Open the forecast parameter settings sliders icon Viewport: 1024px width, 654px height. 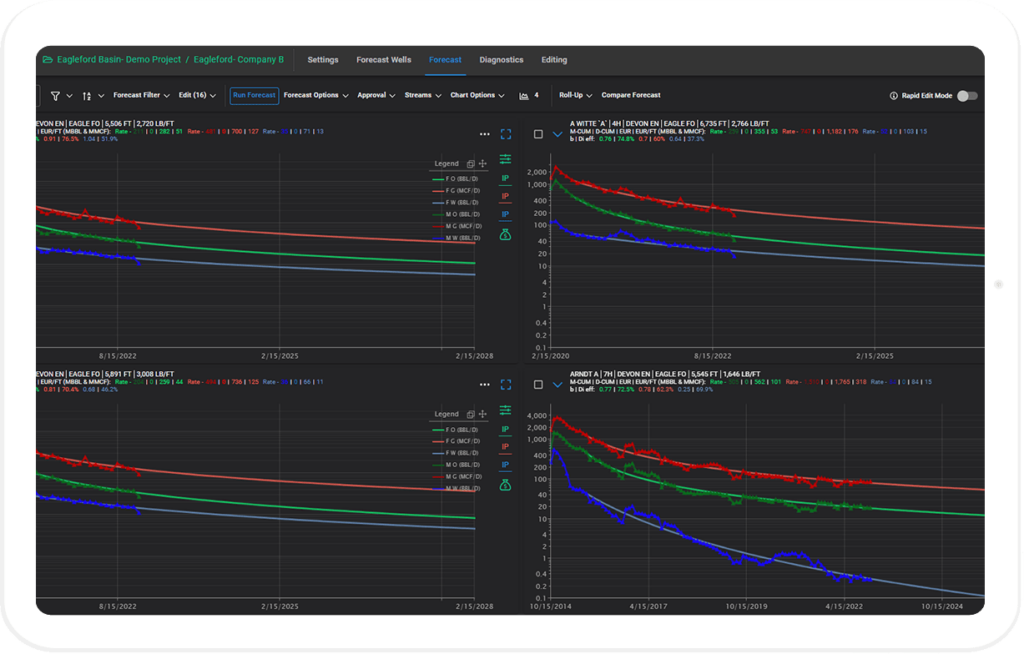click(x=505, y=159)
